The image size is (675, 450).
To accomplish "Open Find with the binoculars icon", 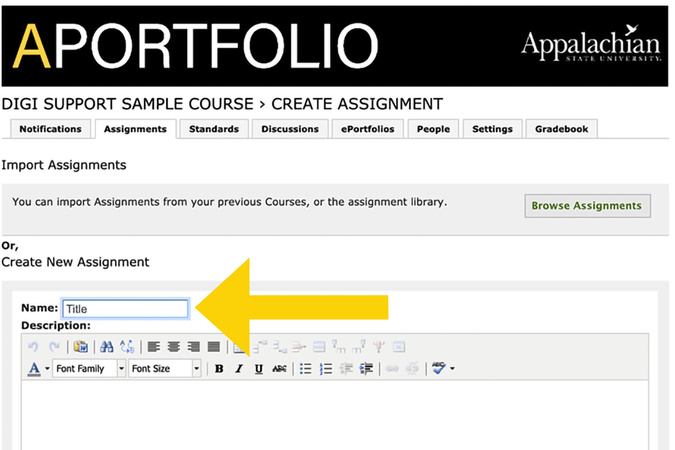I will point(107,347).
